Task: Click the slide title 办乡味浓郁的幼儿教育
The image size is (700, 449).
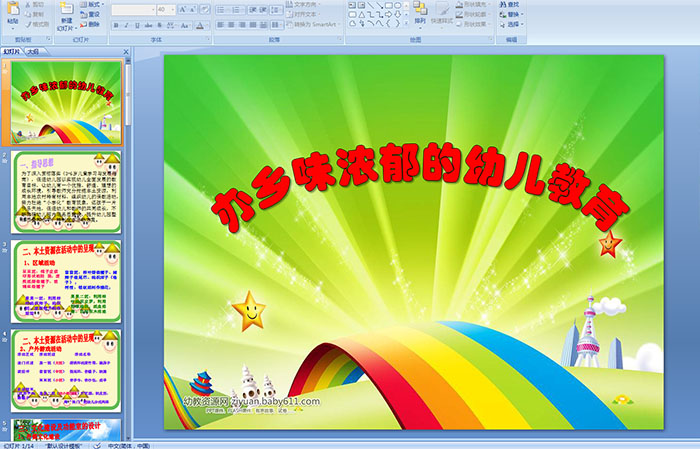Action: click(420, 187)
